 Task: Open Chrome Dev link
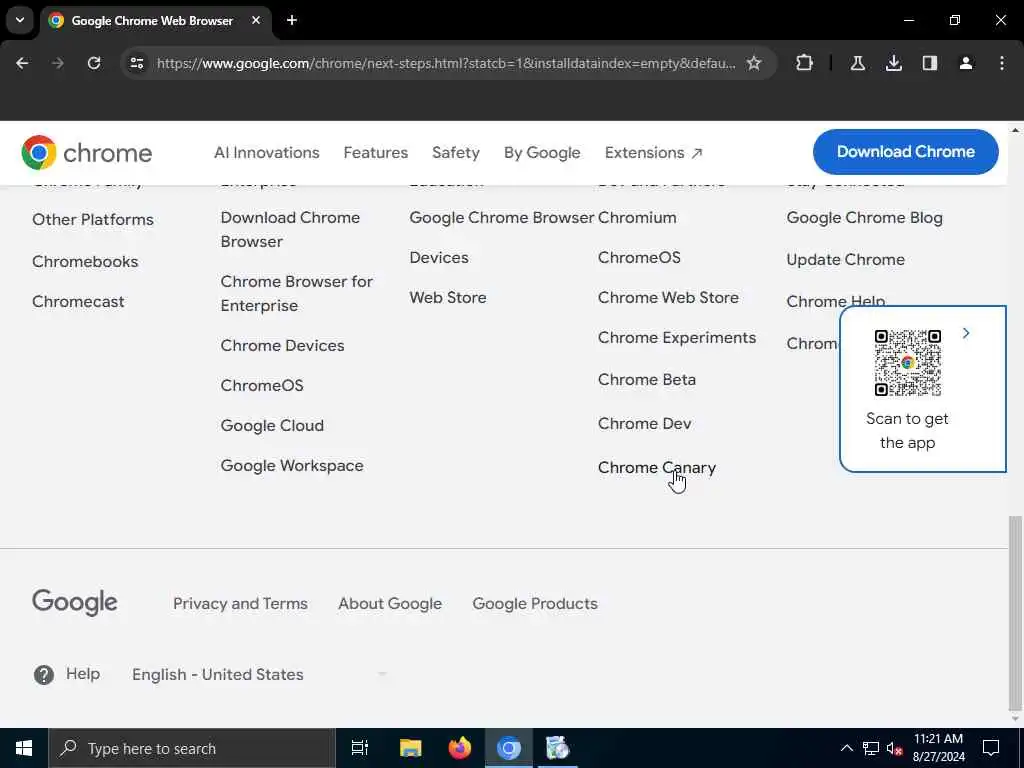644,423
